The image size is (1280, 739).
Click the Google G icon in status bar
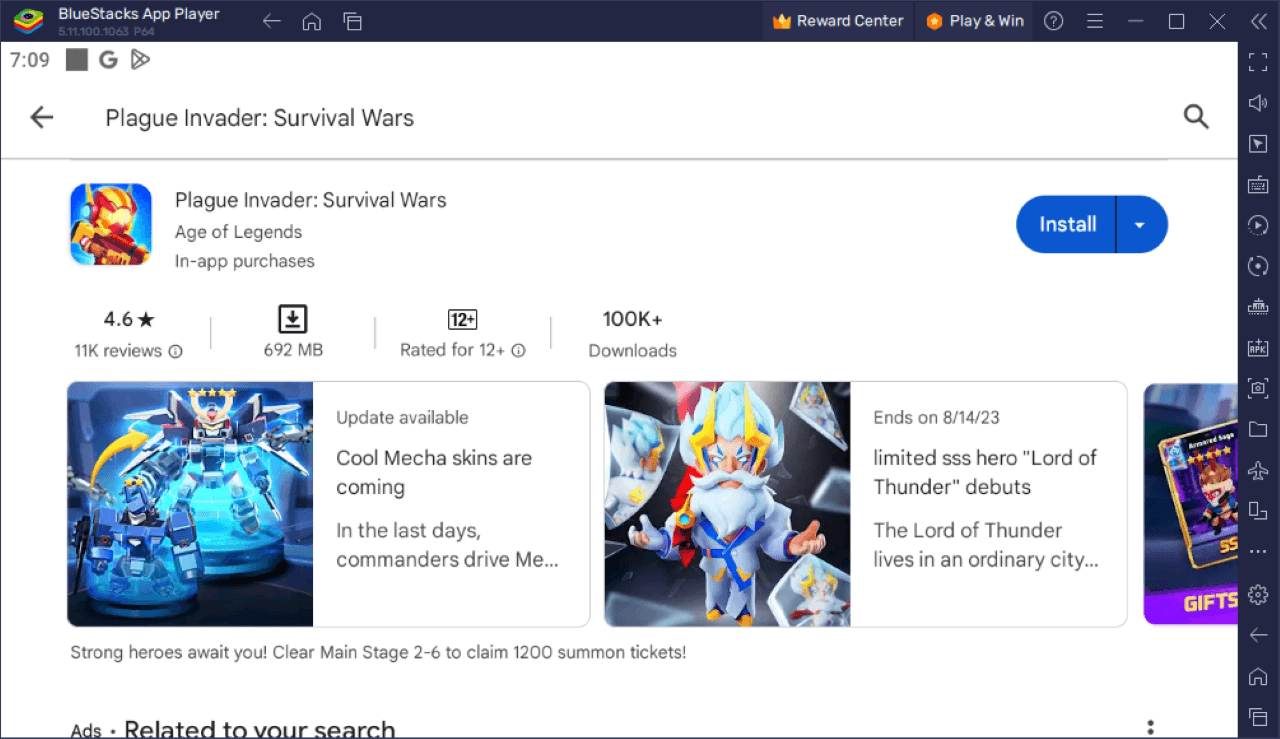(x=108, y=60)
